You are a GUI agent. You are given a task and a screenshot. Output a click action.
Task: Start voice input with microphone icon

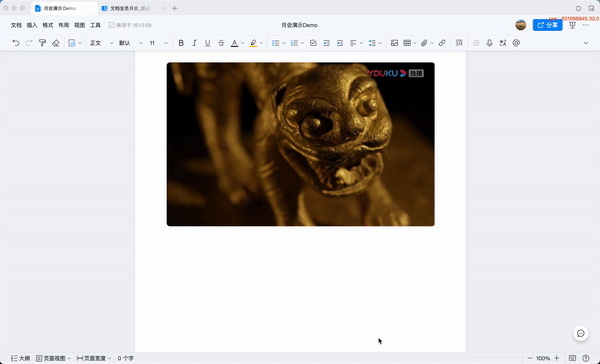pos(489,43)
